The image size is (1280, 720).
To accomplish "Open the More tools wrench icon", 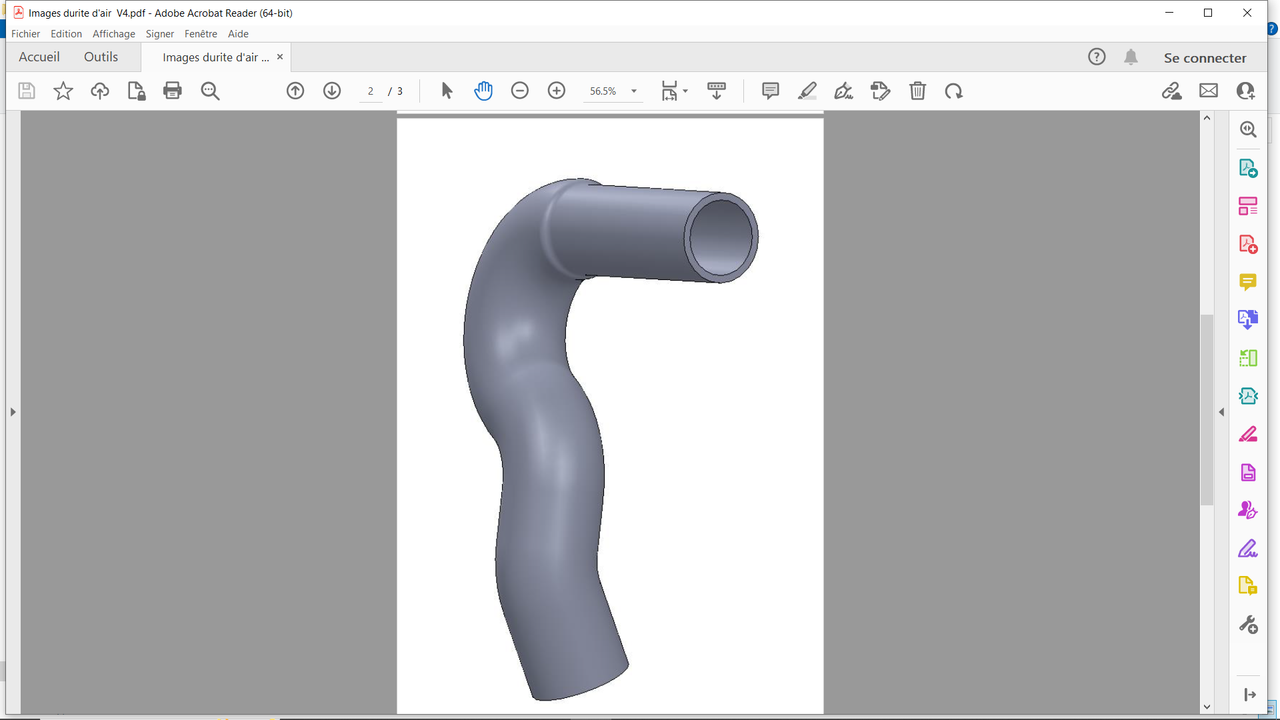I will [x=1248, y=625].
